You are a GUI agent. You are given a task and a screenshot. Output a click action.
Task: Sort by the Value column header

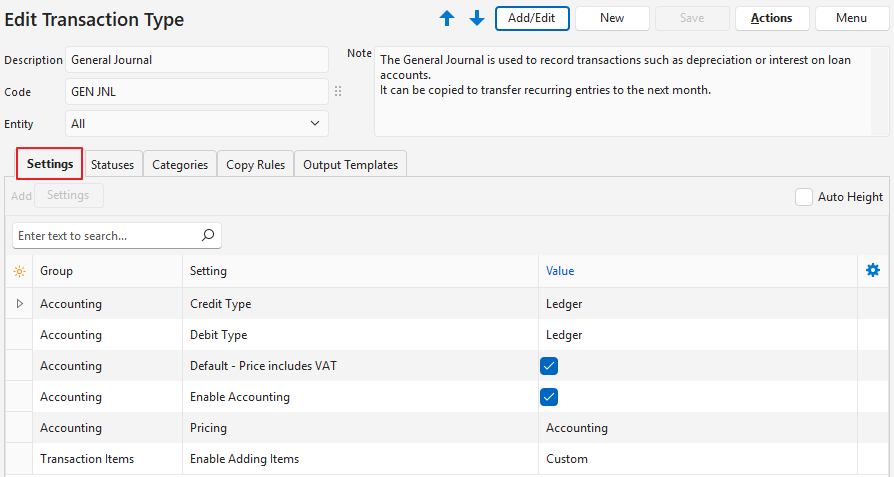(x=560, y=271)
